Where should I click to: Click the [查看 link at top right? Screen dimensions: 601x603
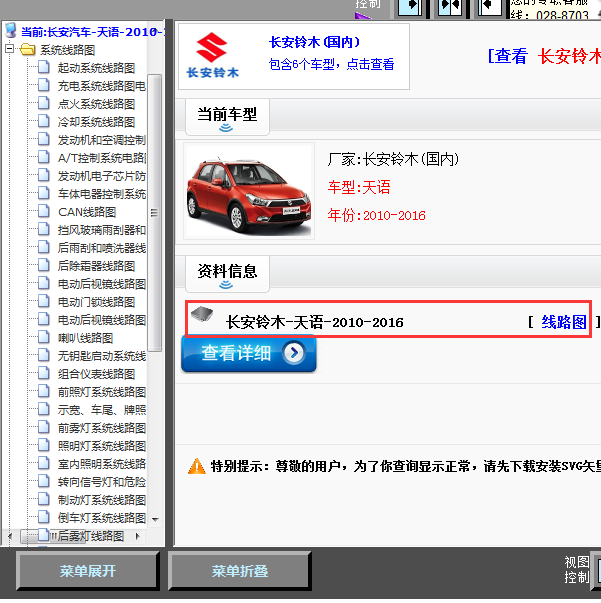click(507, 56)
